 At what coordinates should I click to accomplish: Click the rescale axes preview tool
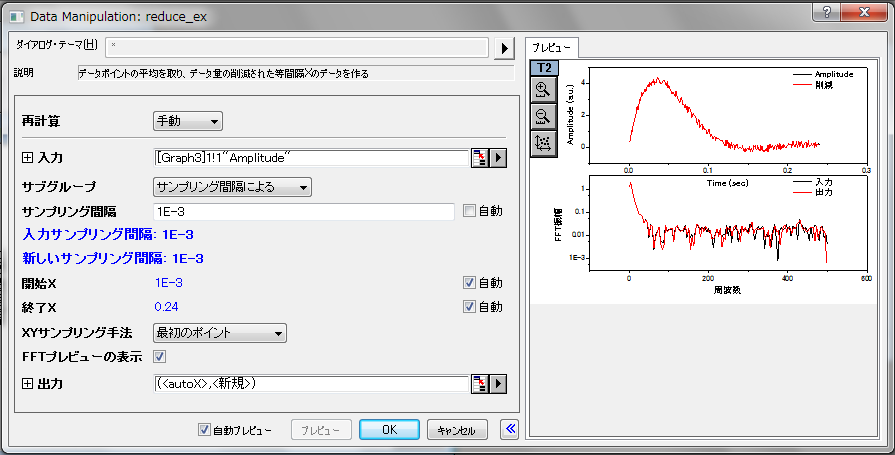pyautogui.click(x=543, y=143)
